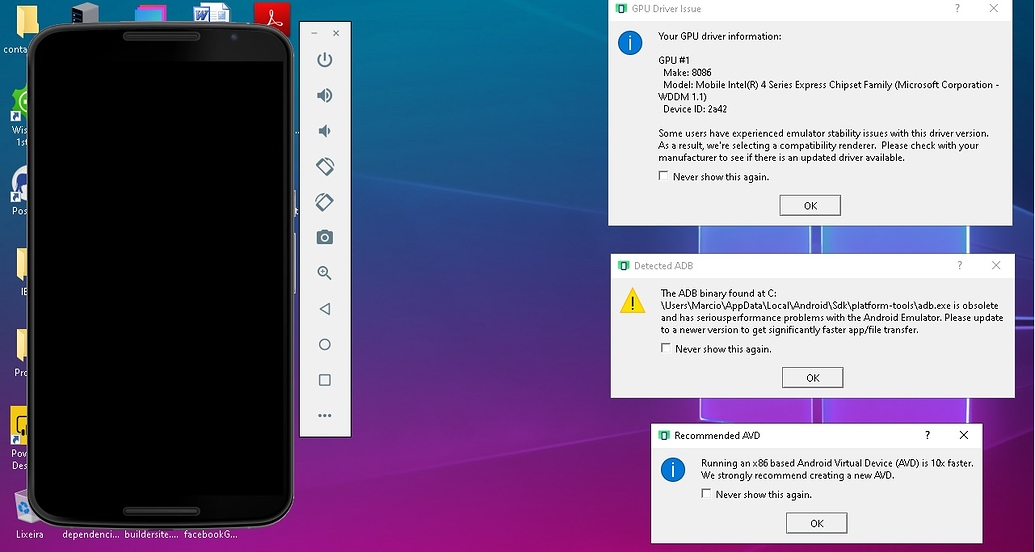Open extended controls via the three dots
The width and height of the screenshot is (1035, 552).
324,416
